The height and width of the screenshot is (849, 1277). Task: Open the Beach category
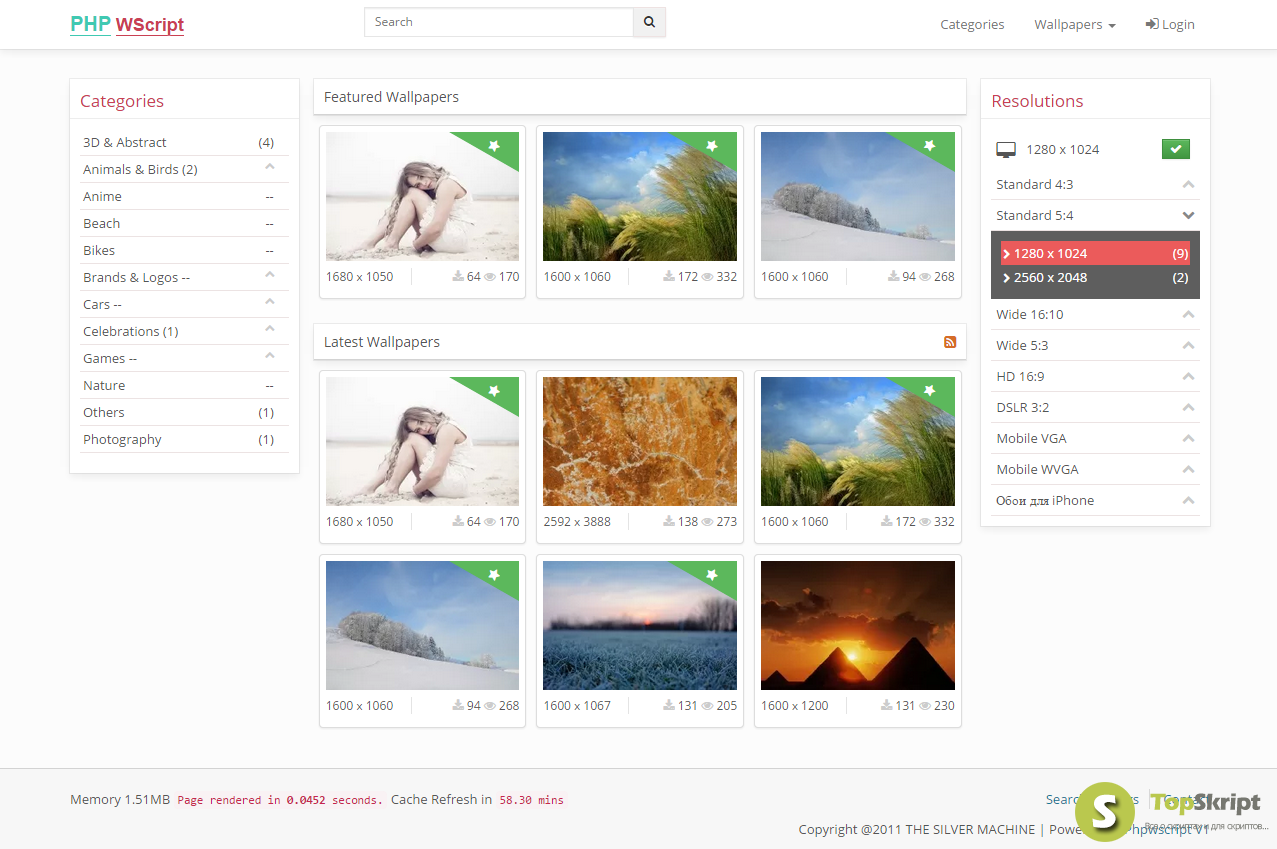(184, 223)
